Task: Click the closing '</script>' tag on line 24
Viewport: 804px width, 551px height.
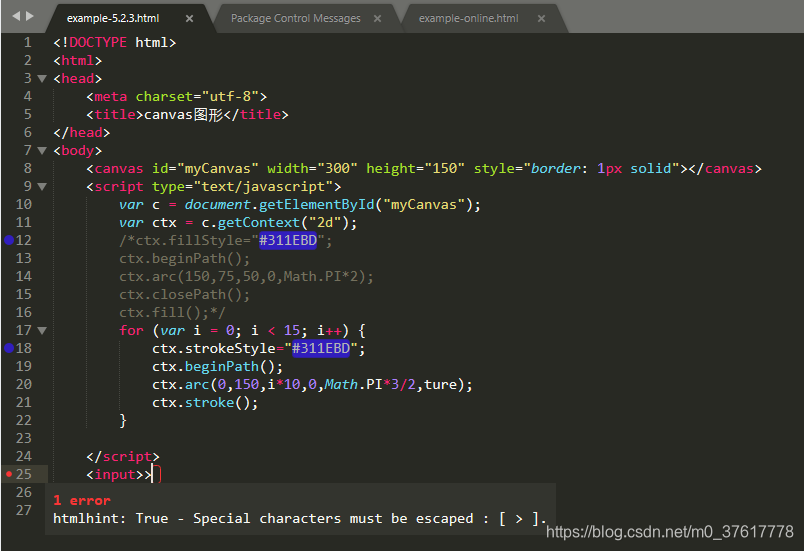Action: (x=123, y=457)
